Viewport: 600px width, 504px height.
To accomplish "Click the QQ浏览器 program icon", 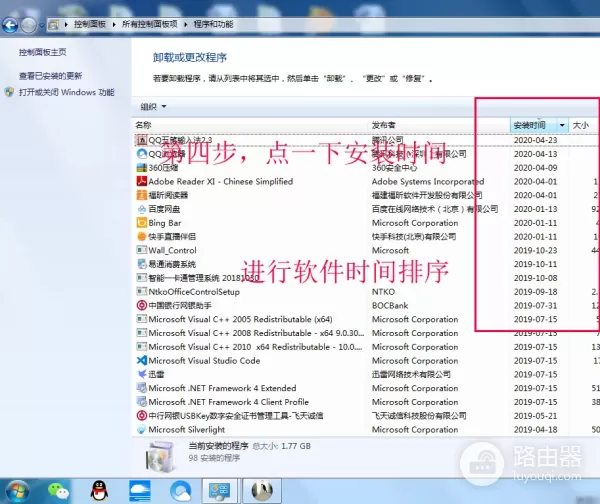I will coord(142,154).
